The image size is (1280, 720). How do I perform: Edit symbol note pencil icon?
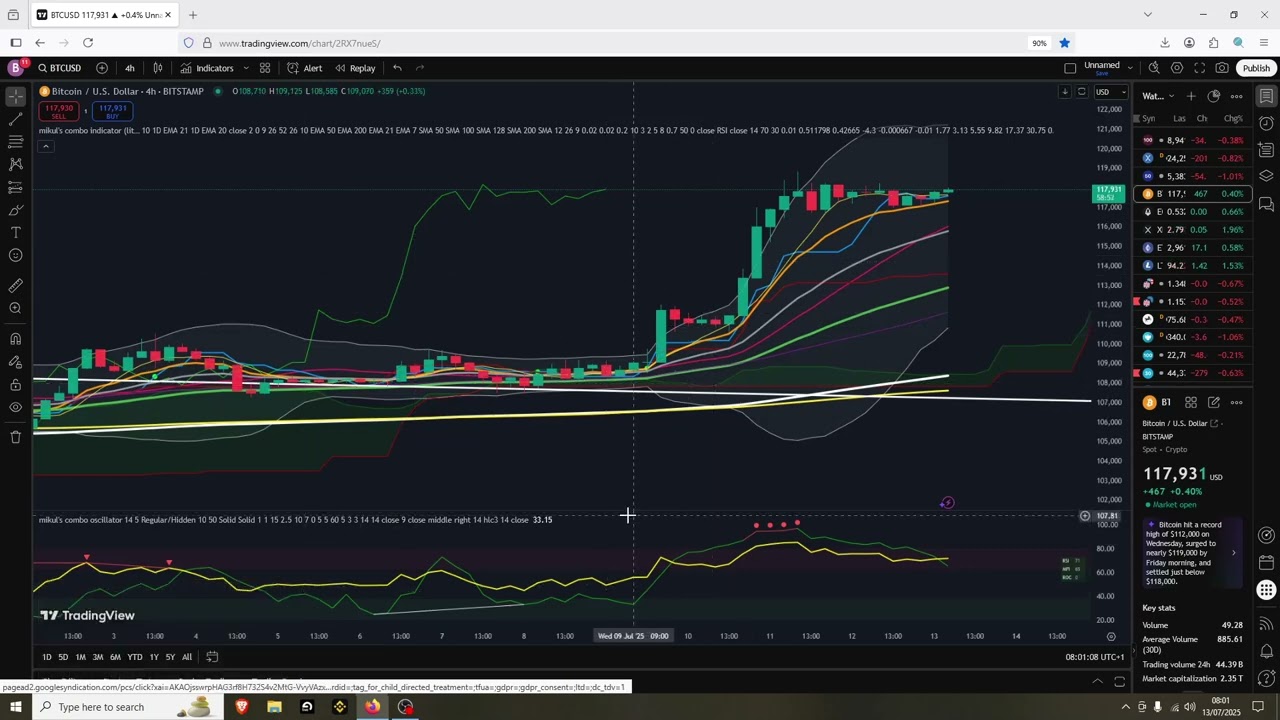[1214, 402]
